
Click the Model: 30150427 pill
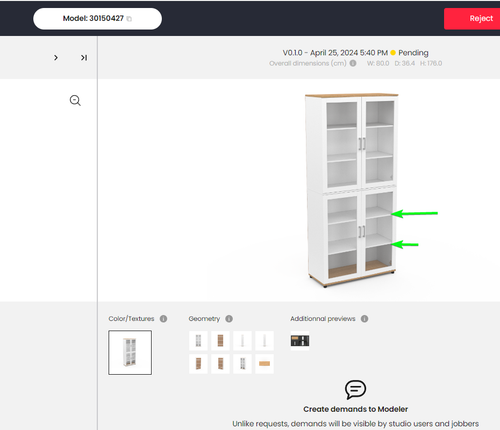pos(97,19)
